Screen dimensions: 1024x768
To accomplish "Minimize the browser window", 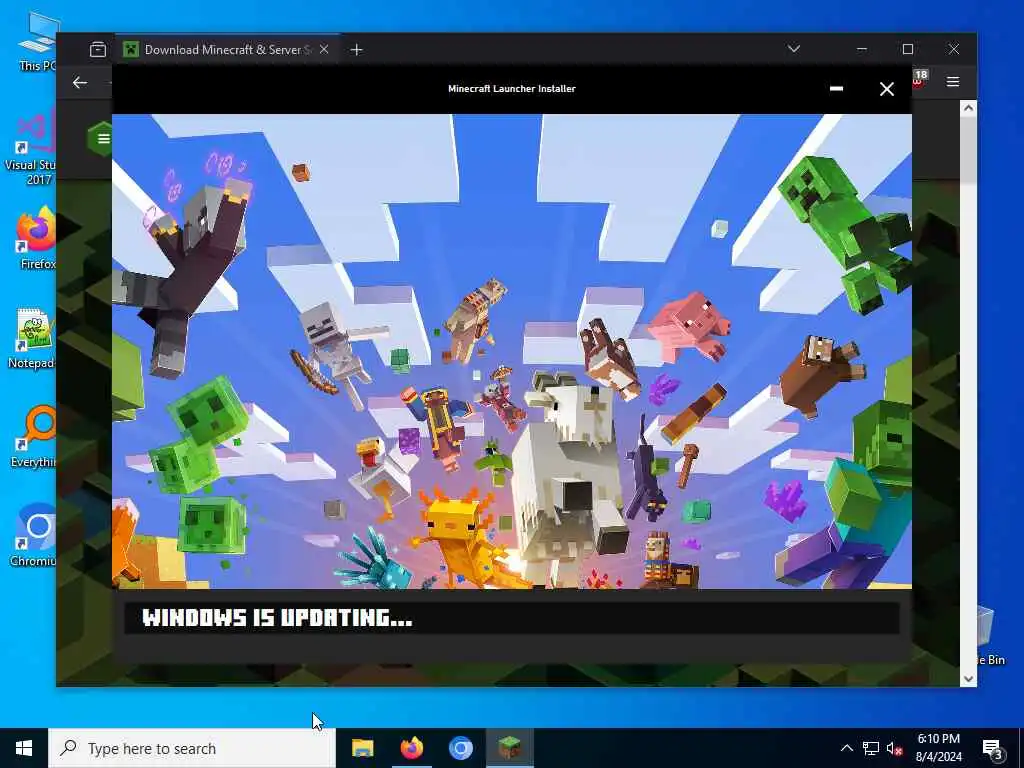I will [x=862, y=49].
